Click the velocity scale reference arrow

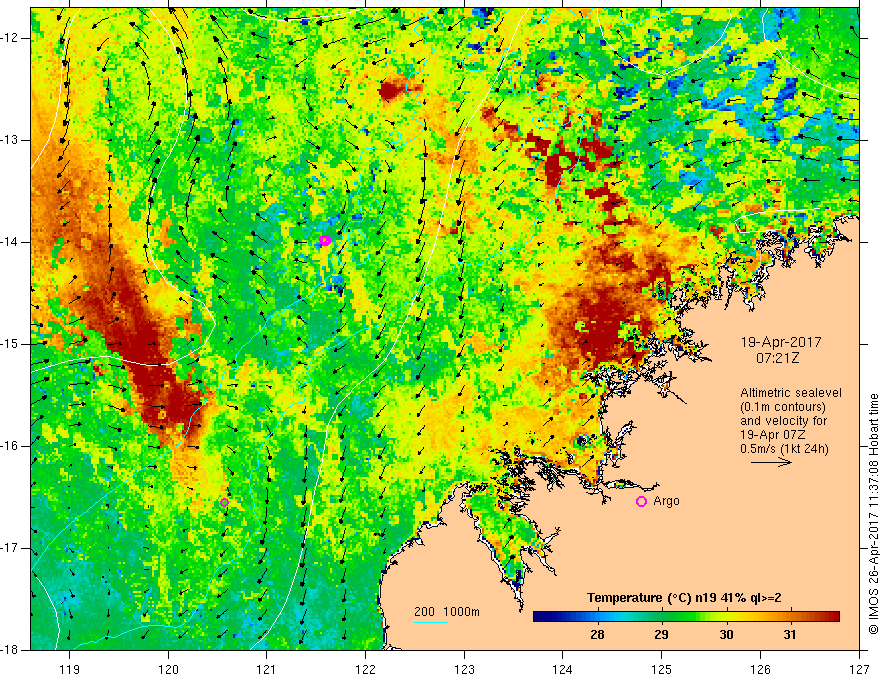[x=771, y=462]
